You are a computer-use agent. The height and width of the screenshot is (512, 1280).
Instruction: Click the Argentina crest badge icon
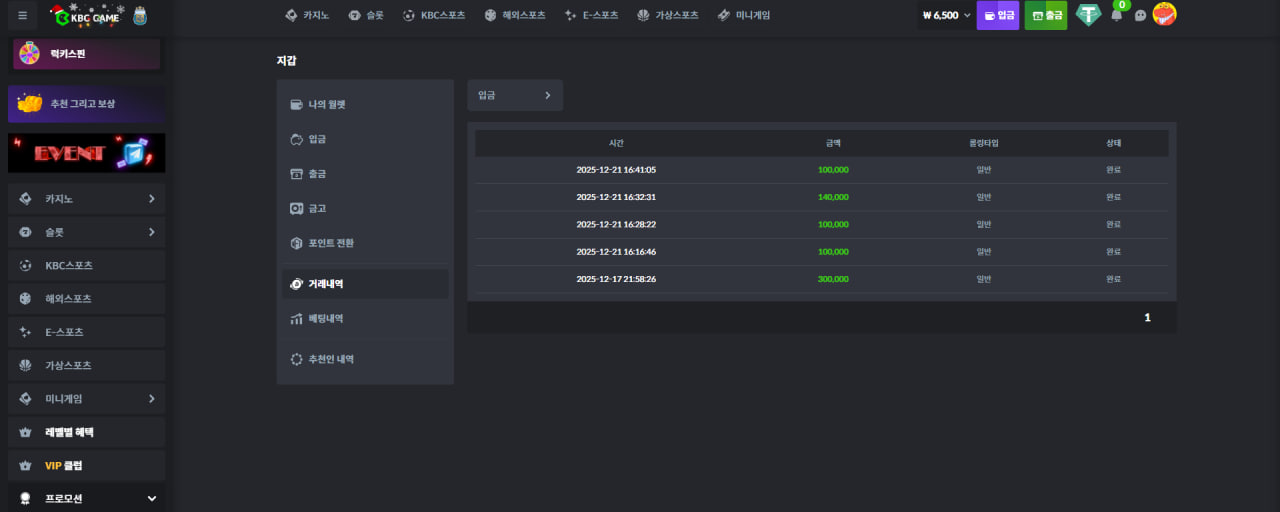139,16
